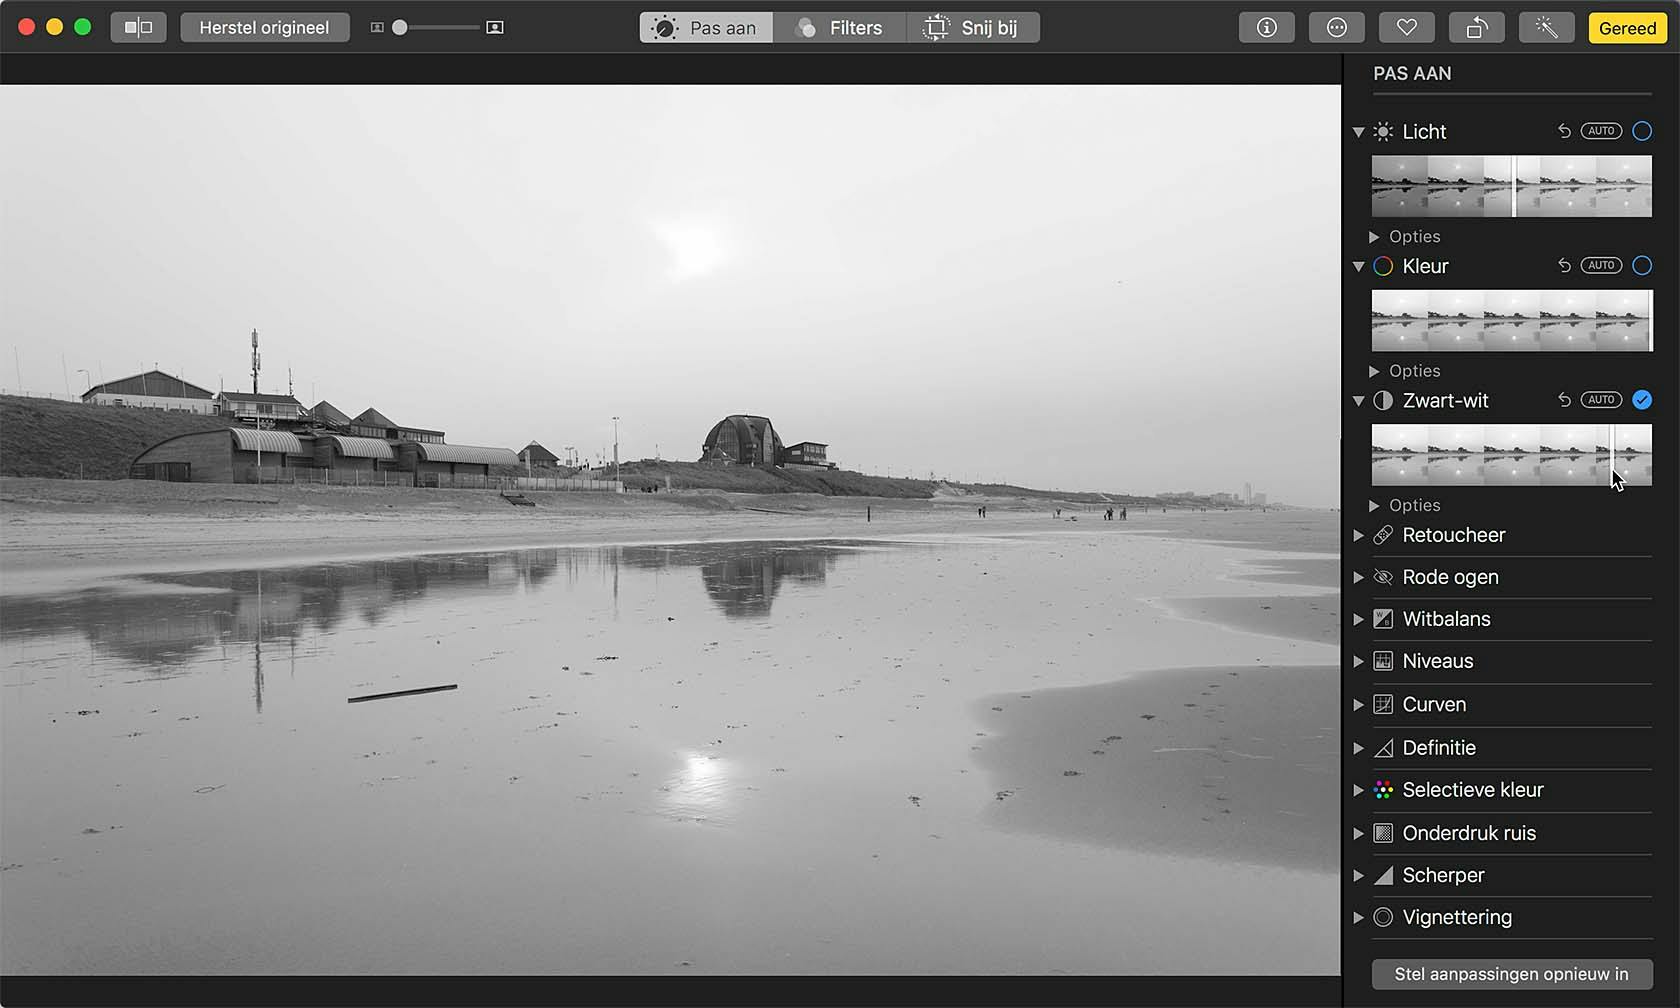Viewport: 1680px width, 1008px height.
Task: Click Stel aanpassingen opnieuw in
Action: 1512,974
